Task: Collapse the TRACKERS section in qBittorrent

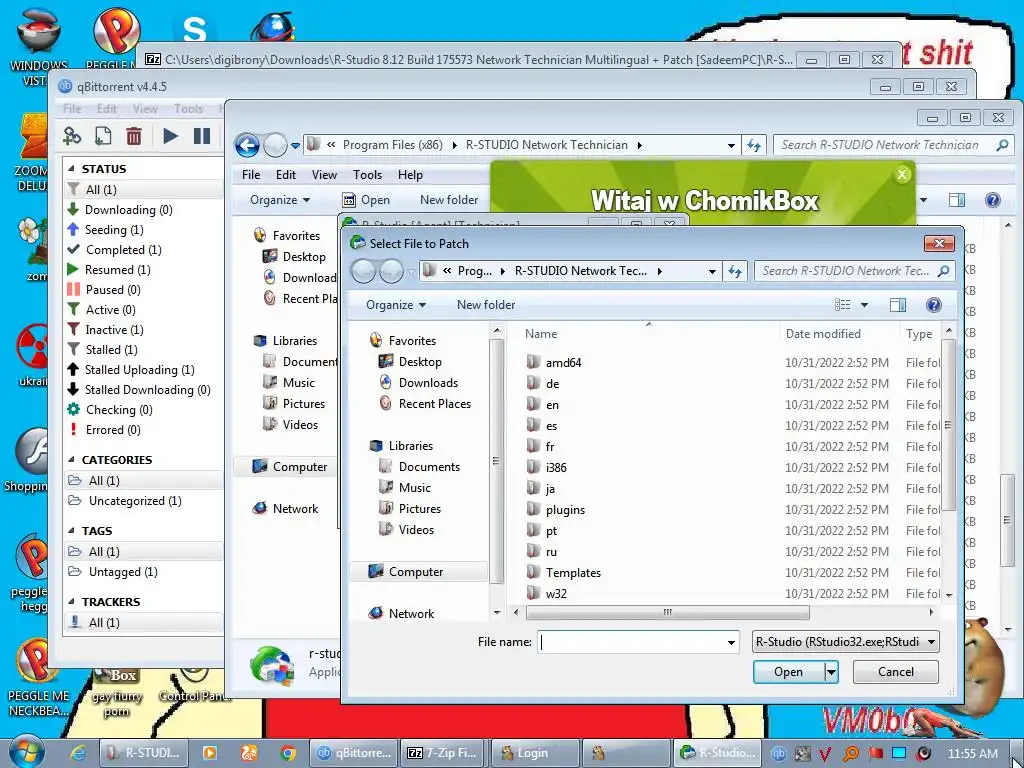Action: coord(71,602)
